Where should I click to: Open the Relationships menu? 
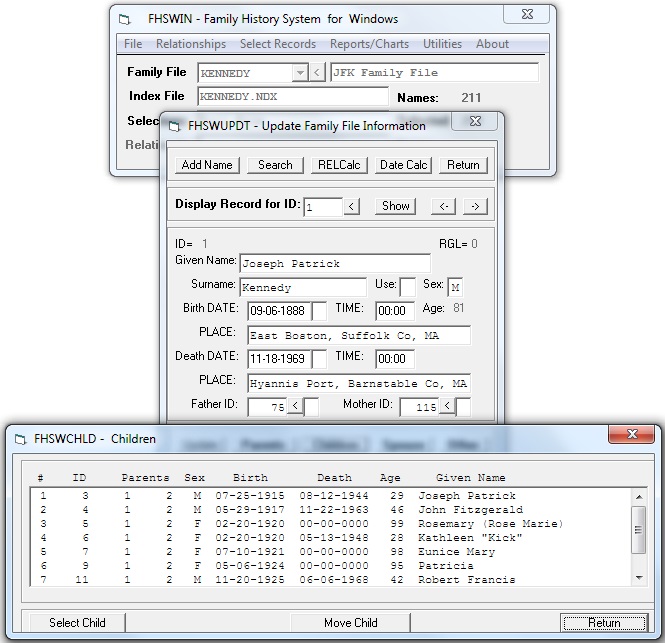coord(191,44)
